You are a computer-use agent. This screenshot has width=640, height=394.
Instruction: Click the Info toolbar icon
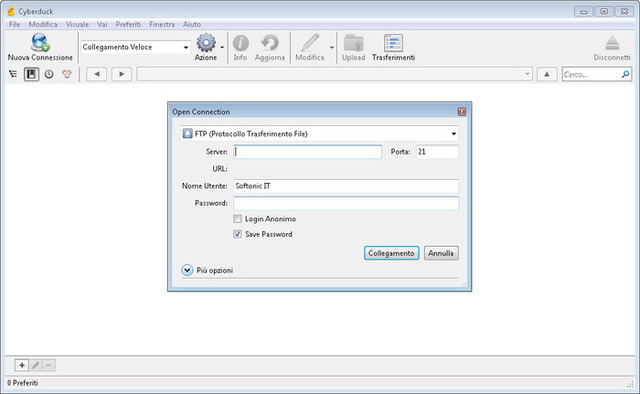(x=240, y=43)
